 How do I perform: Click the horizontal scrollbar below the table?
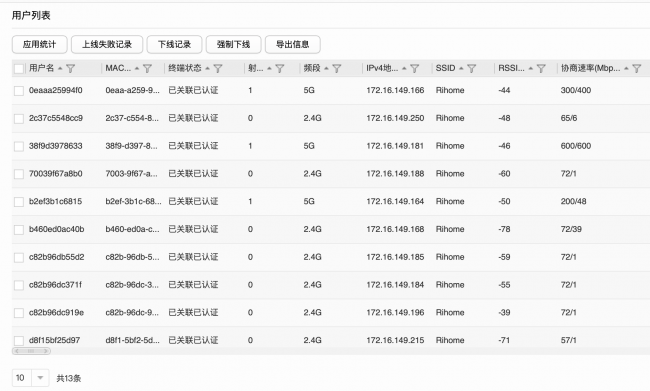(32, 351)
